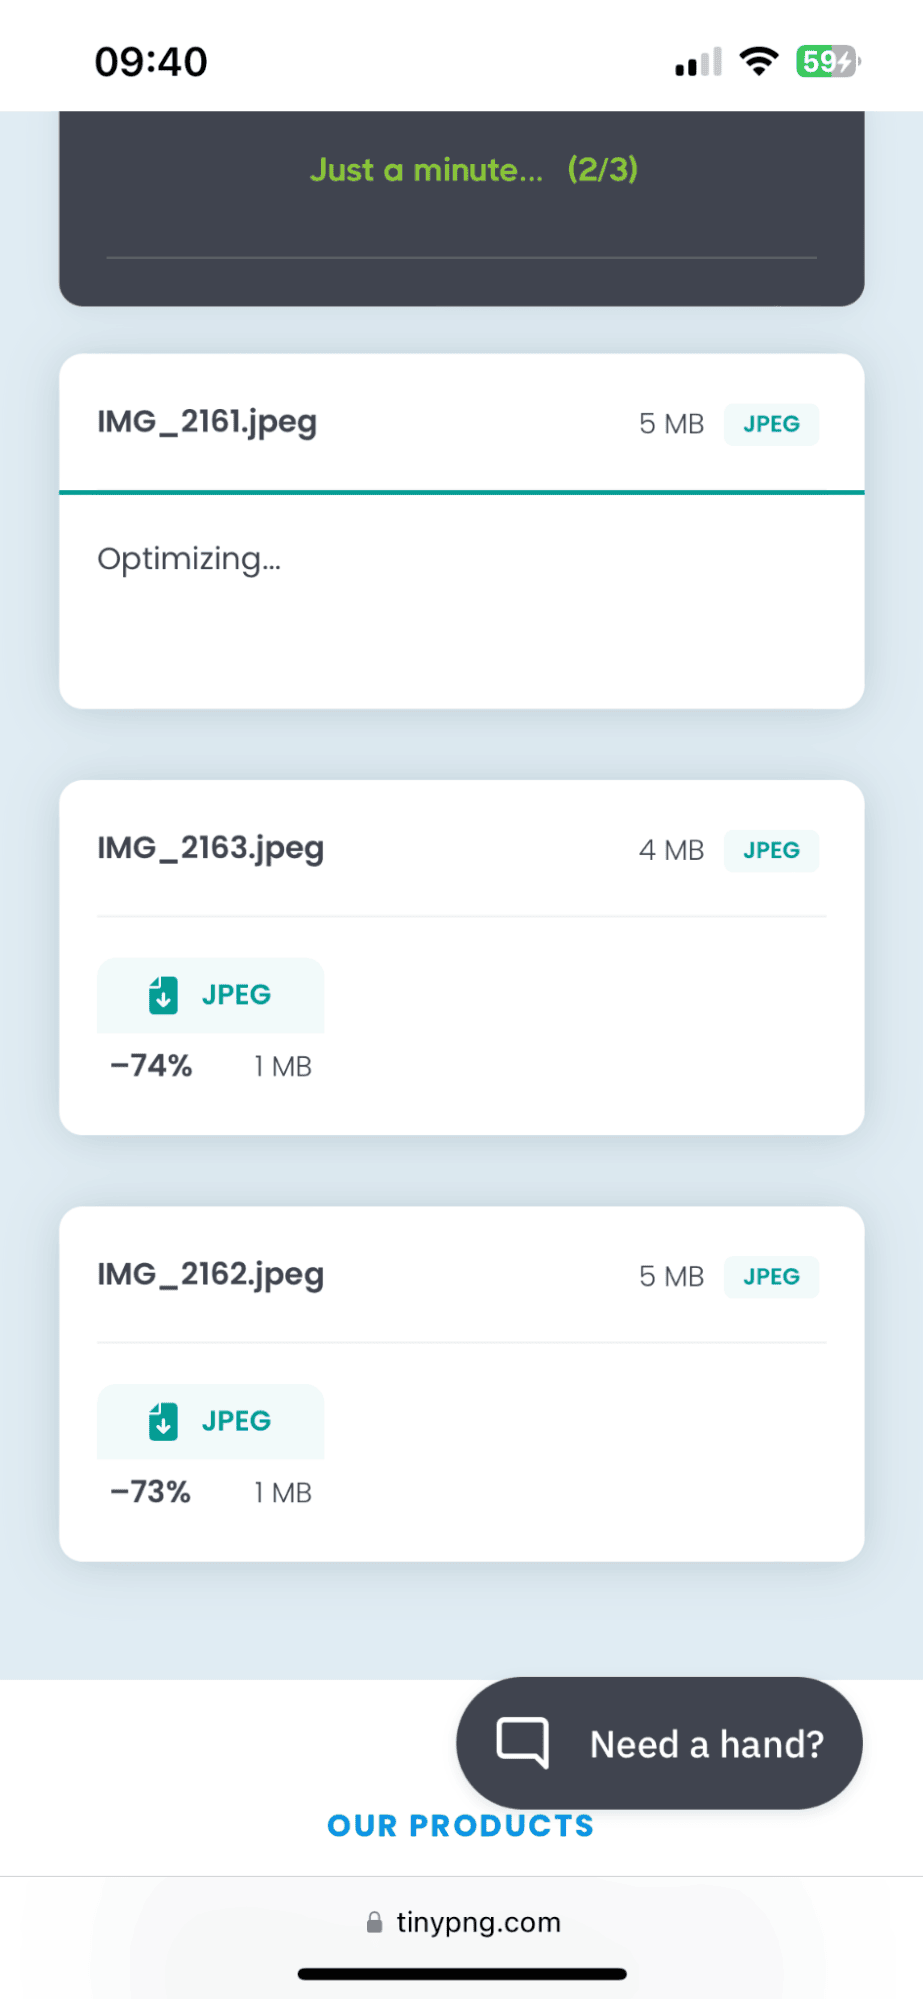
Task: Click the chat bubble icon
Action: click(x=522, y=1743)
